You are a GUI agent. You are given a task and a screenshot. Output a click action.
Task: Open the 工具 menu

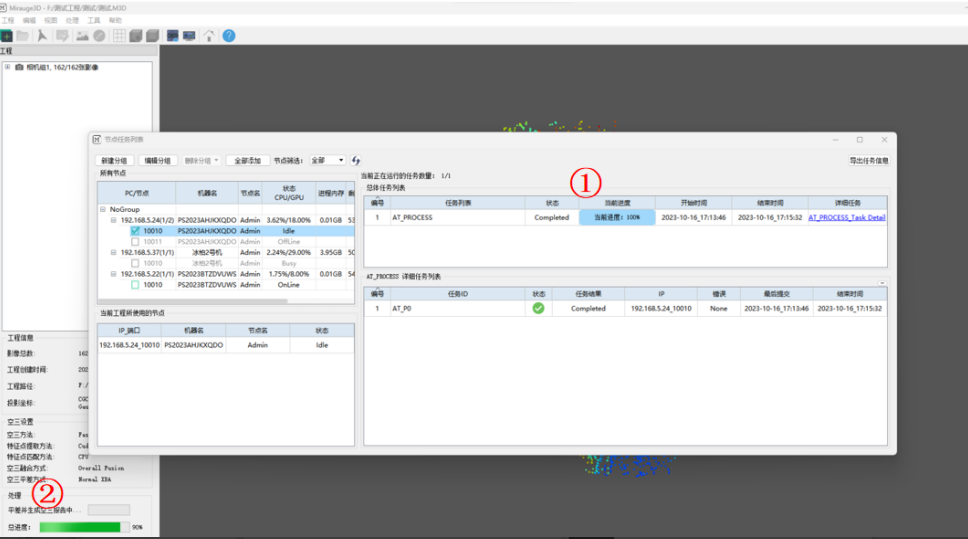pyautogui.click(x=94, y=20)
